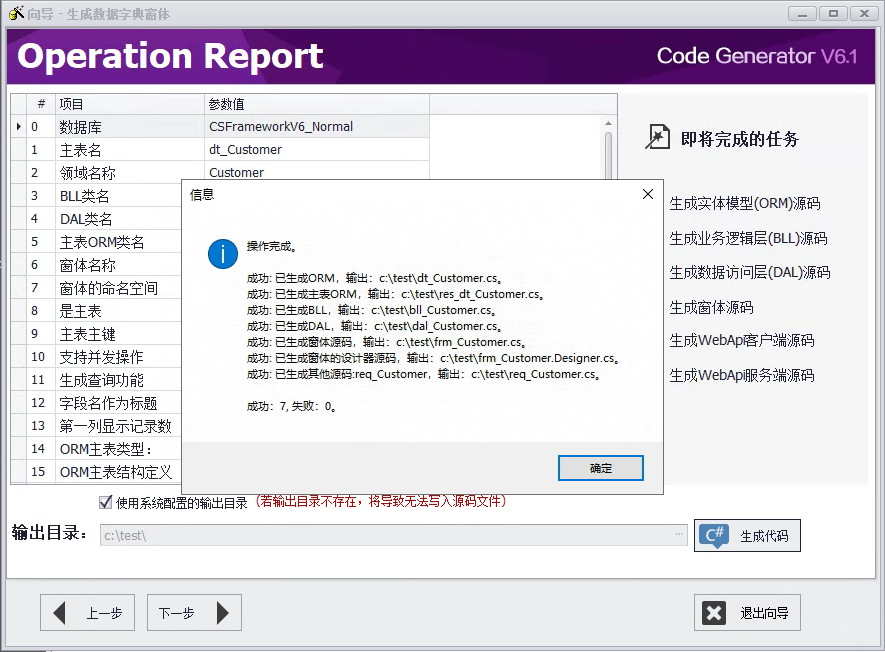Screen dimensions: 885x652
Task: Toggle the 使用系统配置的输出目录 checkbox
Action: [106, 502]
